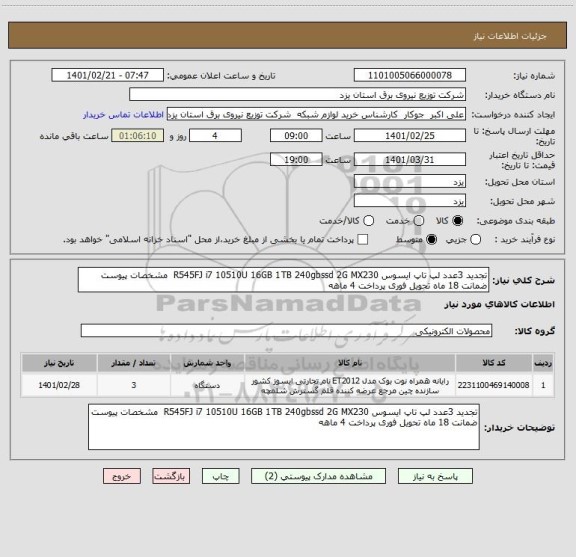Click the چاپ print button
Image resolution: width=576 pixels, height=557 pixels.
click(220, 476)
